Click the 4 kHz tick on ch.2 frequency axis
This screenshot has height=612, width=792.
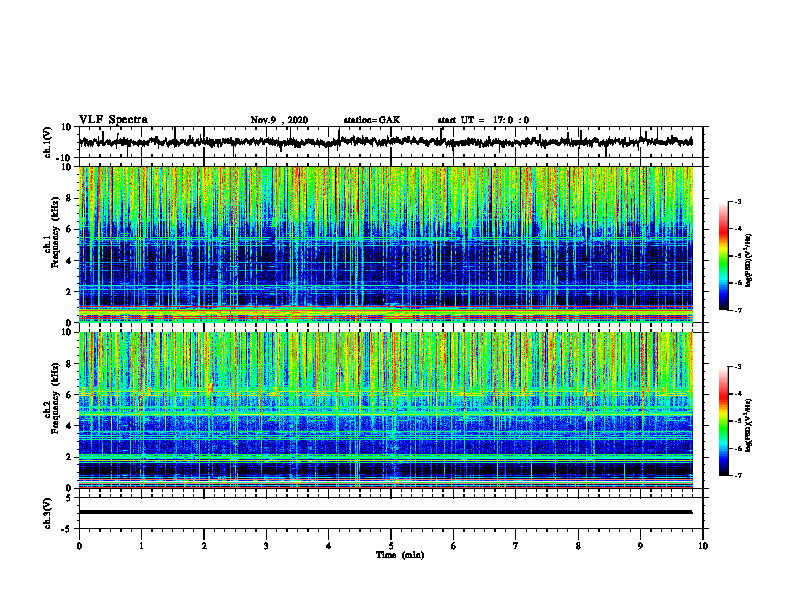(x=69, y=426)
